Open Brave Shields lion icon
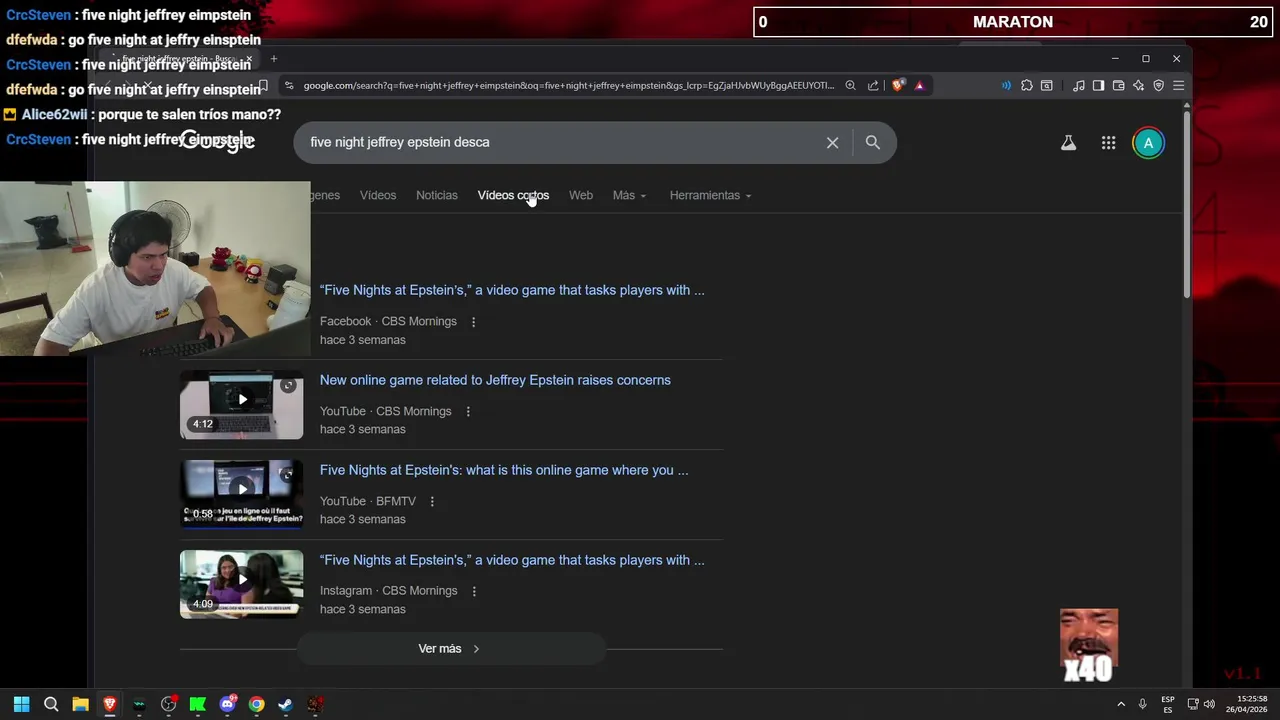The image size is (1280, 720). tap(897, 86)
